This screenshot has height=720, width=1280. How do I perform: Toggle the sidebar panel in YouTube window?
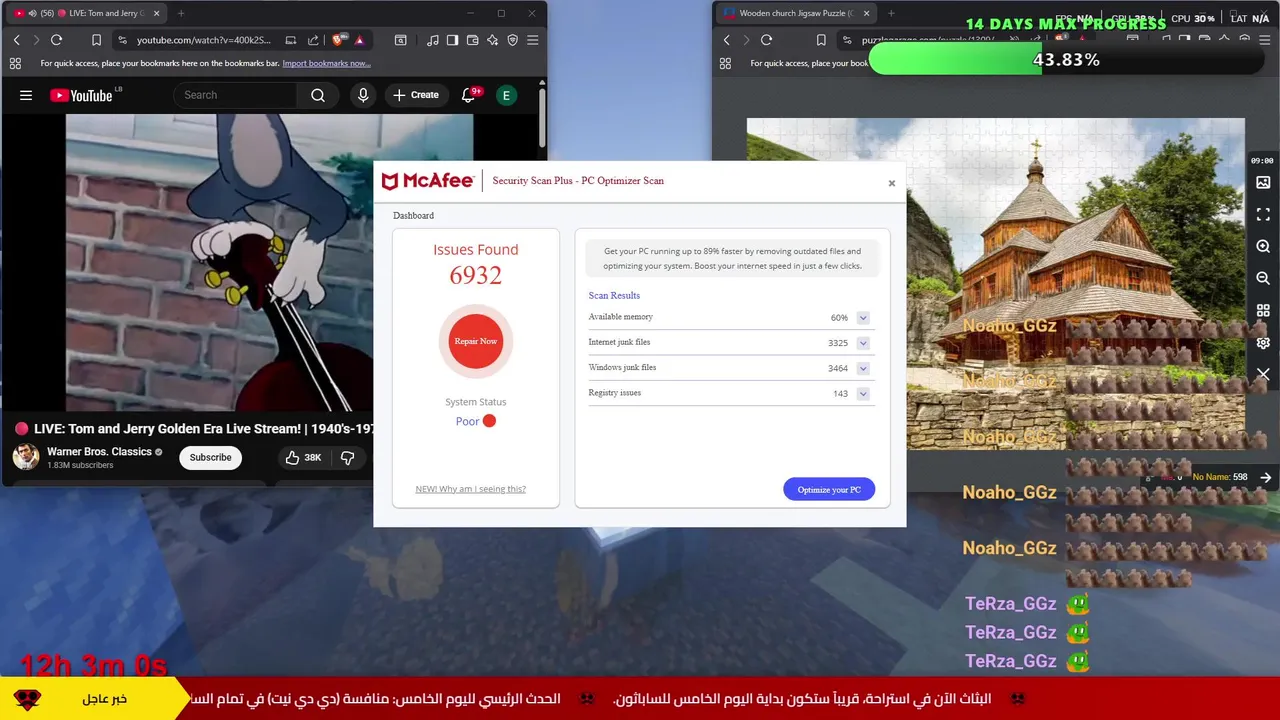point(452,40)
